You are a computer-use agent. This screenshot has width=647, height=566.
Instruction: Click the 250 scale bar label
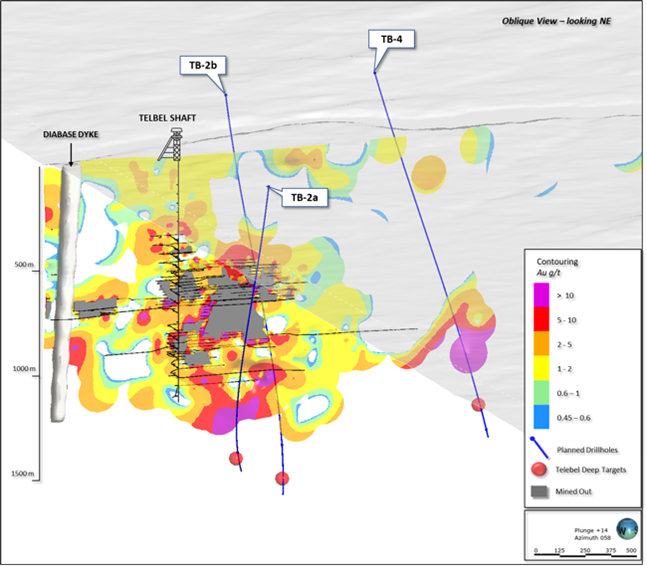585,550
